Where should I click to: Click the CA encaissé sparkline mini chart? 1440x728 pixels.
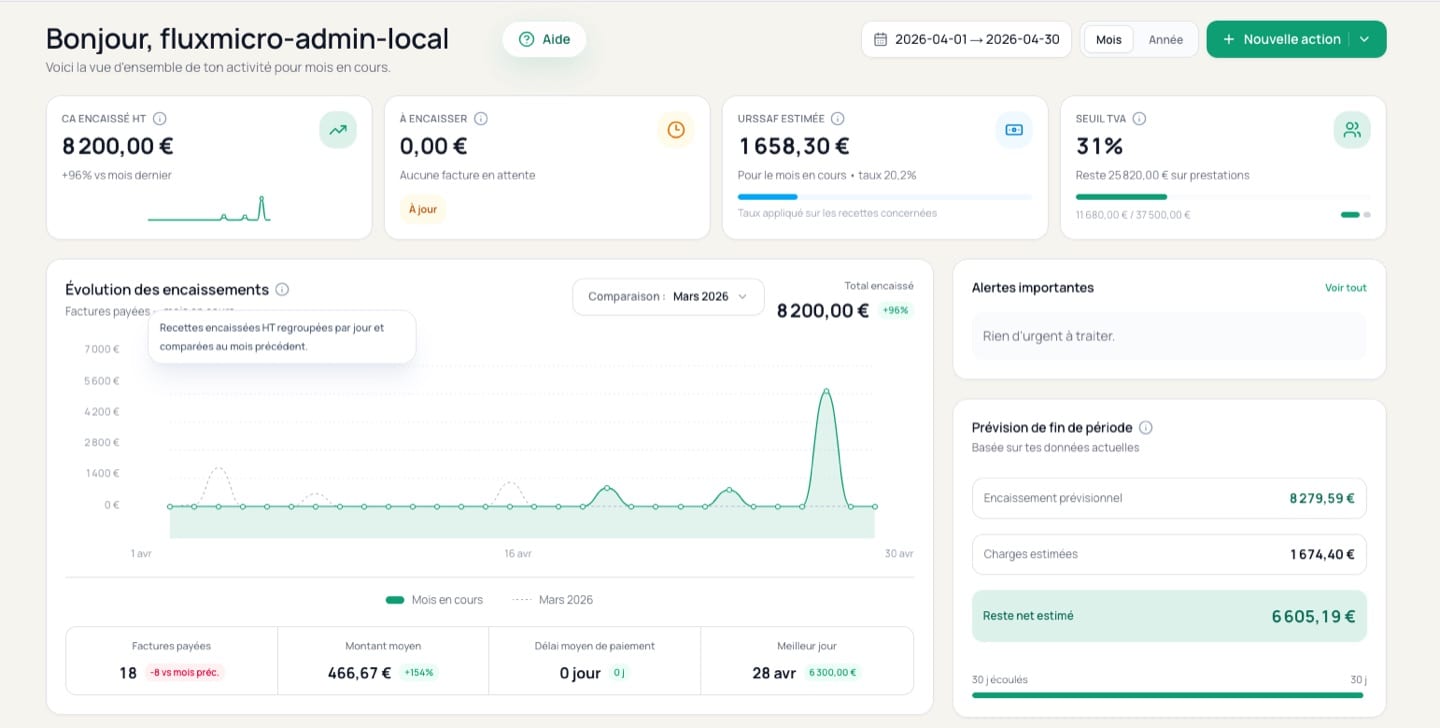click(x=209, y=208)
